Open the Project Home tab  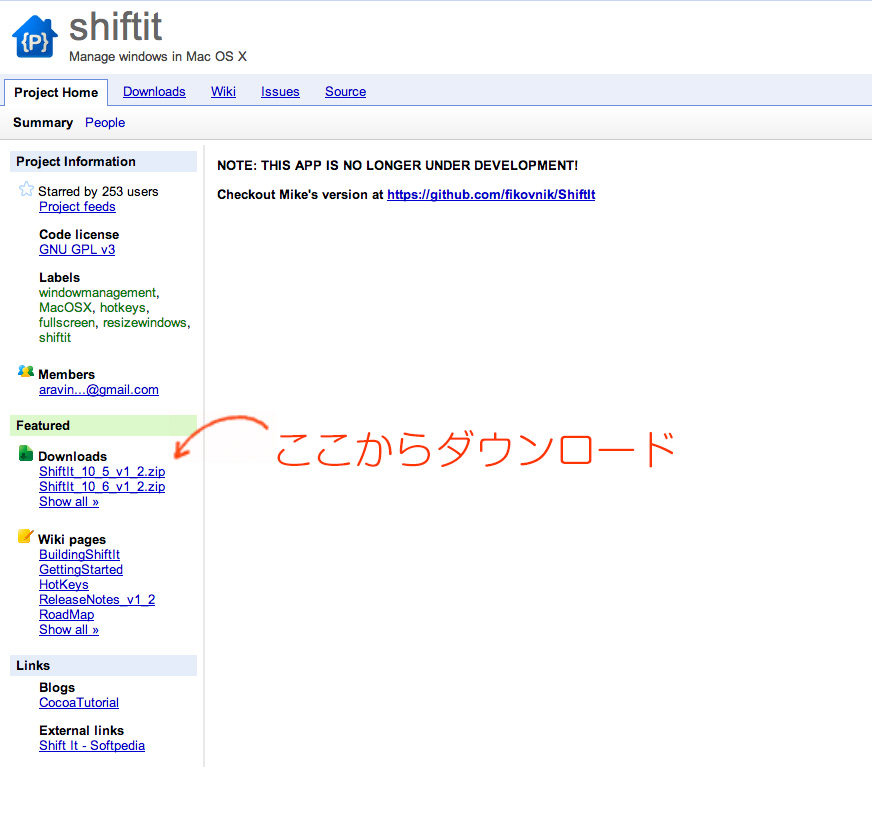point(56,92)
